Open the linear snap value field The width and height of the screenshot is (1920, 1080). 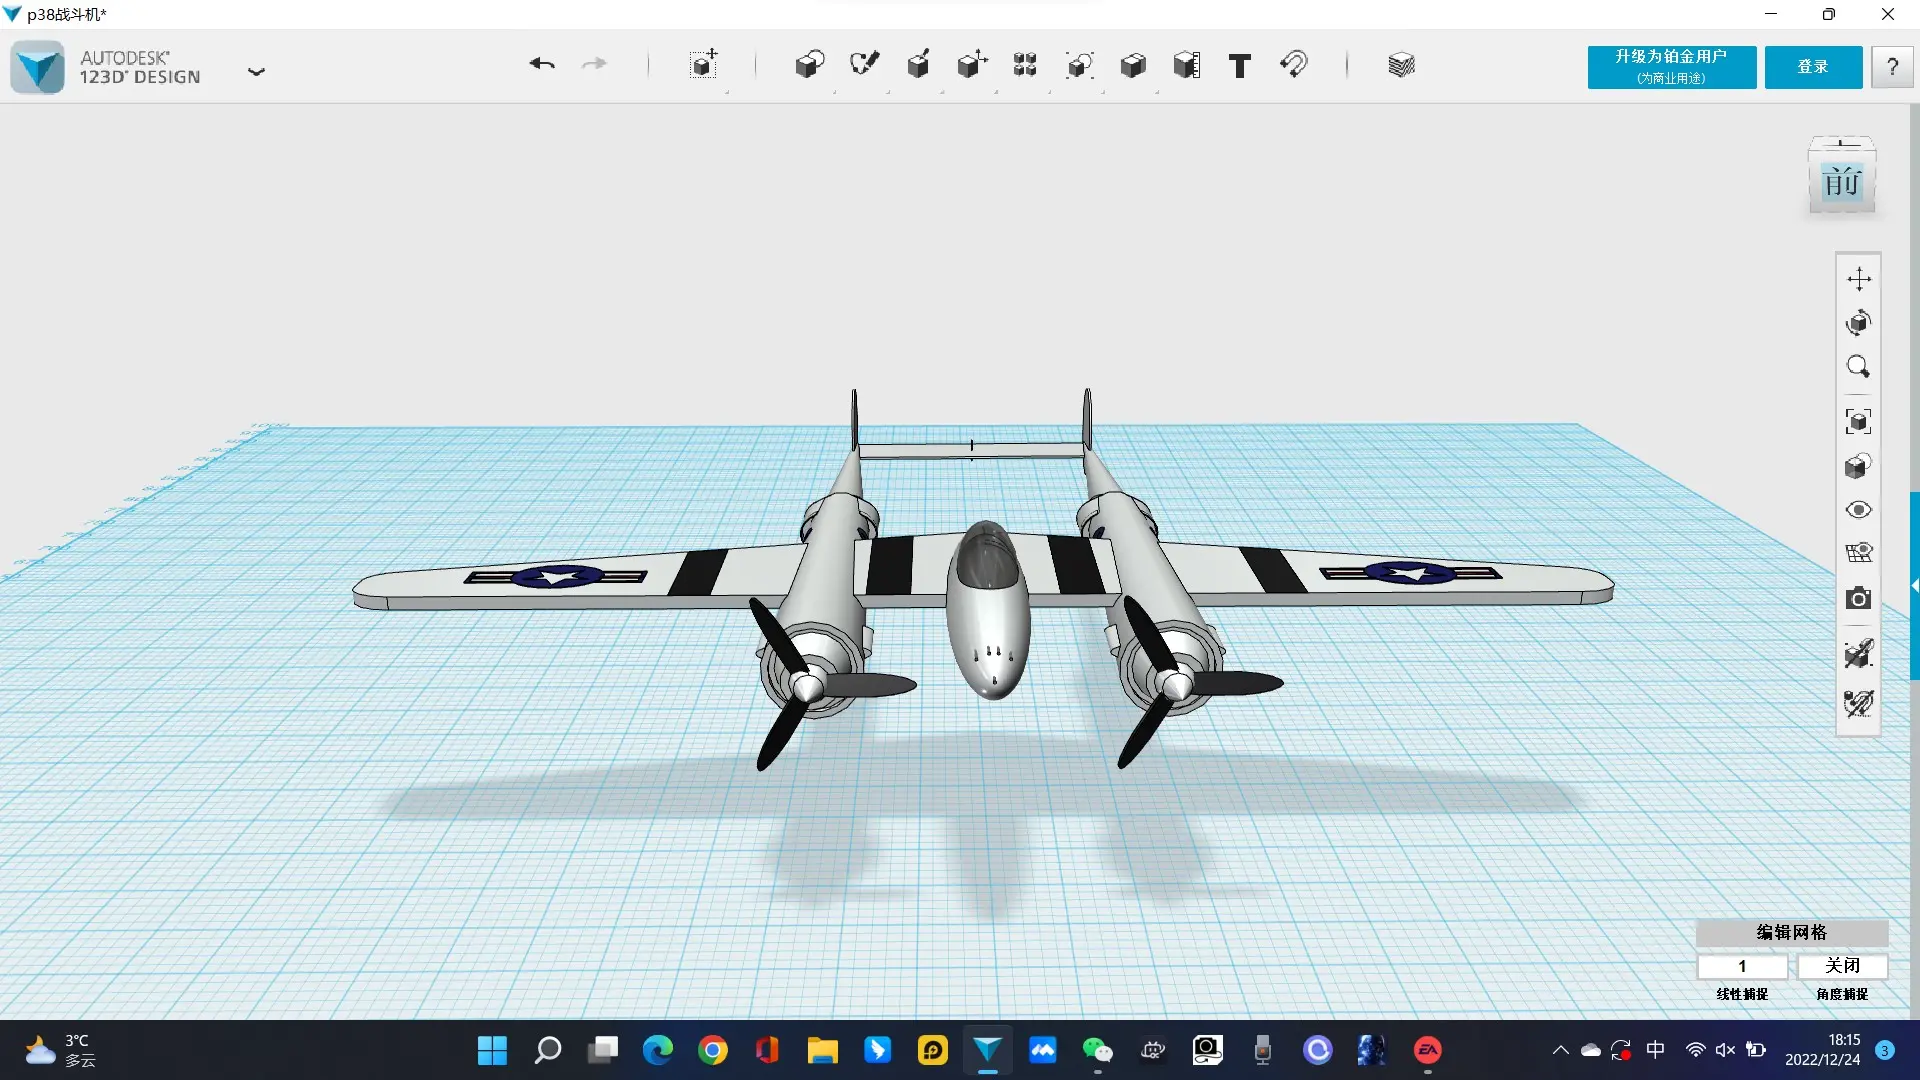click(1742, 966)
